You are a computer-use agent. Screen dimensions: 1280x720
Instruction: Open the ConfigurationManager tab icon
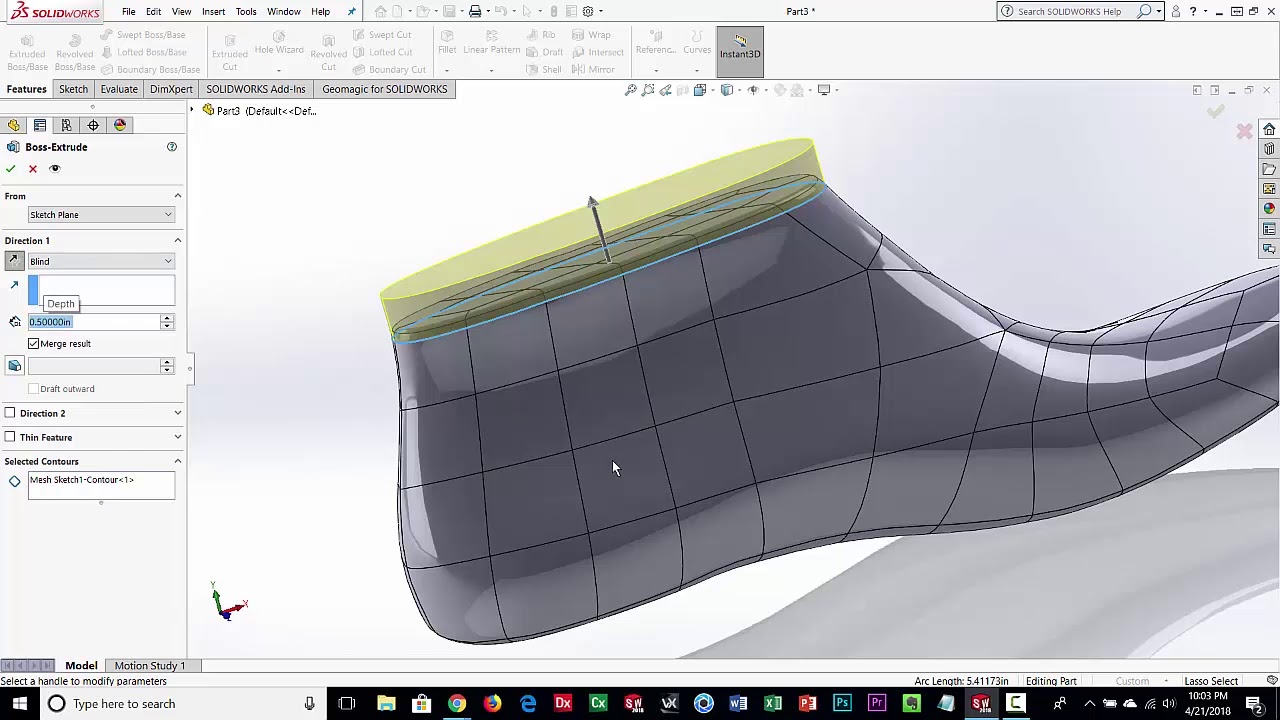(66, 125)
